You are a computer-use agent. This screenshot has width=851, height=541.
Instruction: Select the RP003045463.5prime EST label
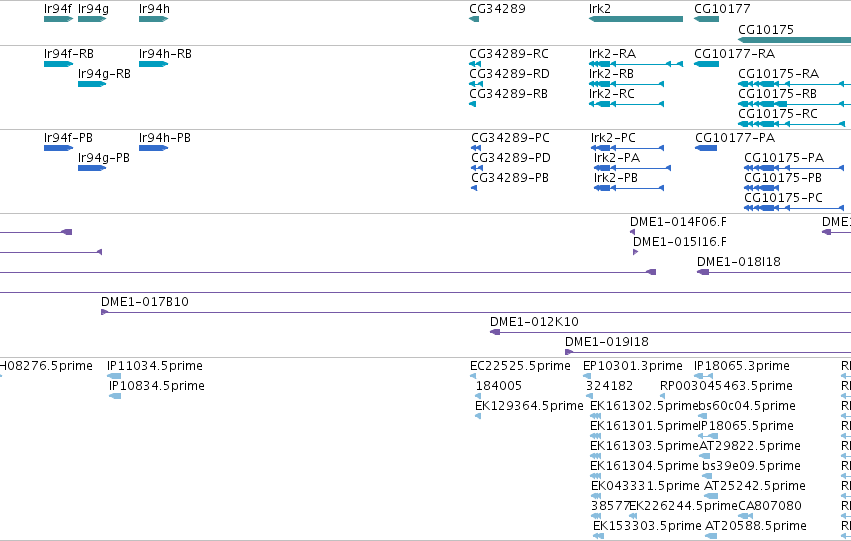(727, 386)
